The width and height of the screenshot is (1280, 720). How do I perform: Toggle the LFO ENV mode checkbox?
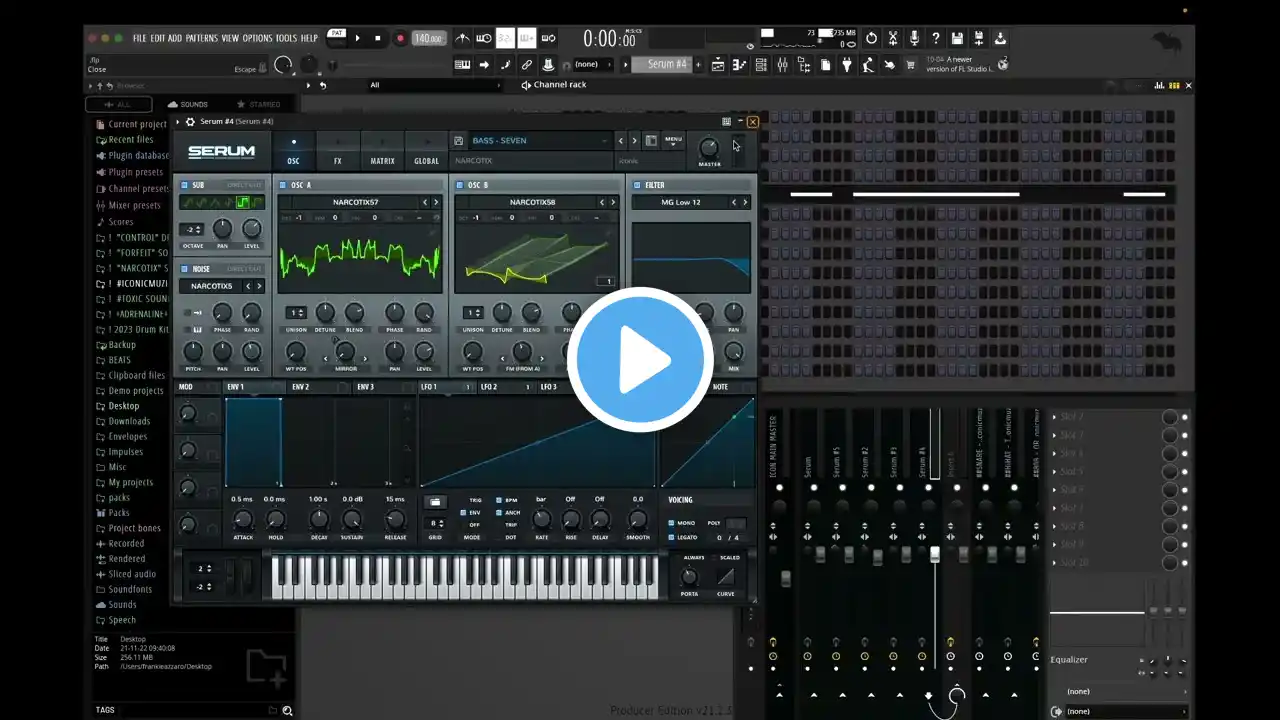click(464, 512)
